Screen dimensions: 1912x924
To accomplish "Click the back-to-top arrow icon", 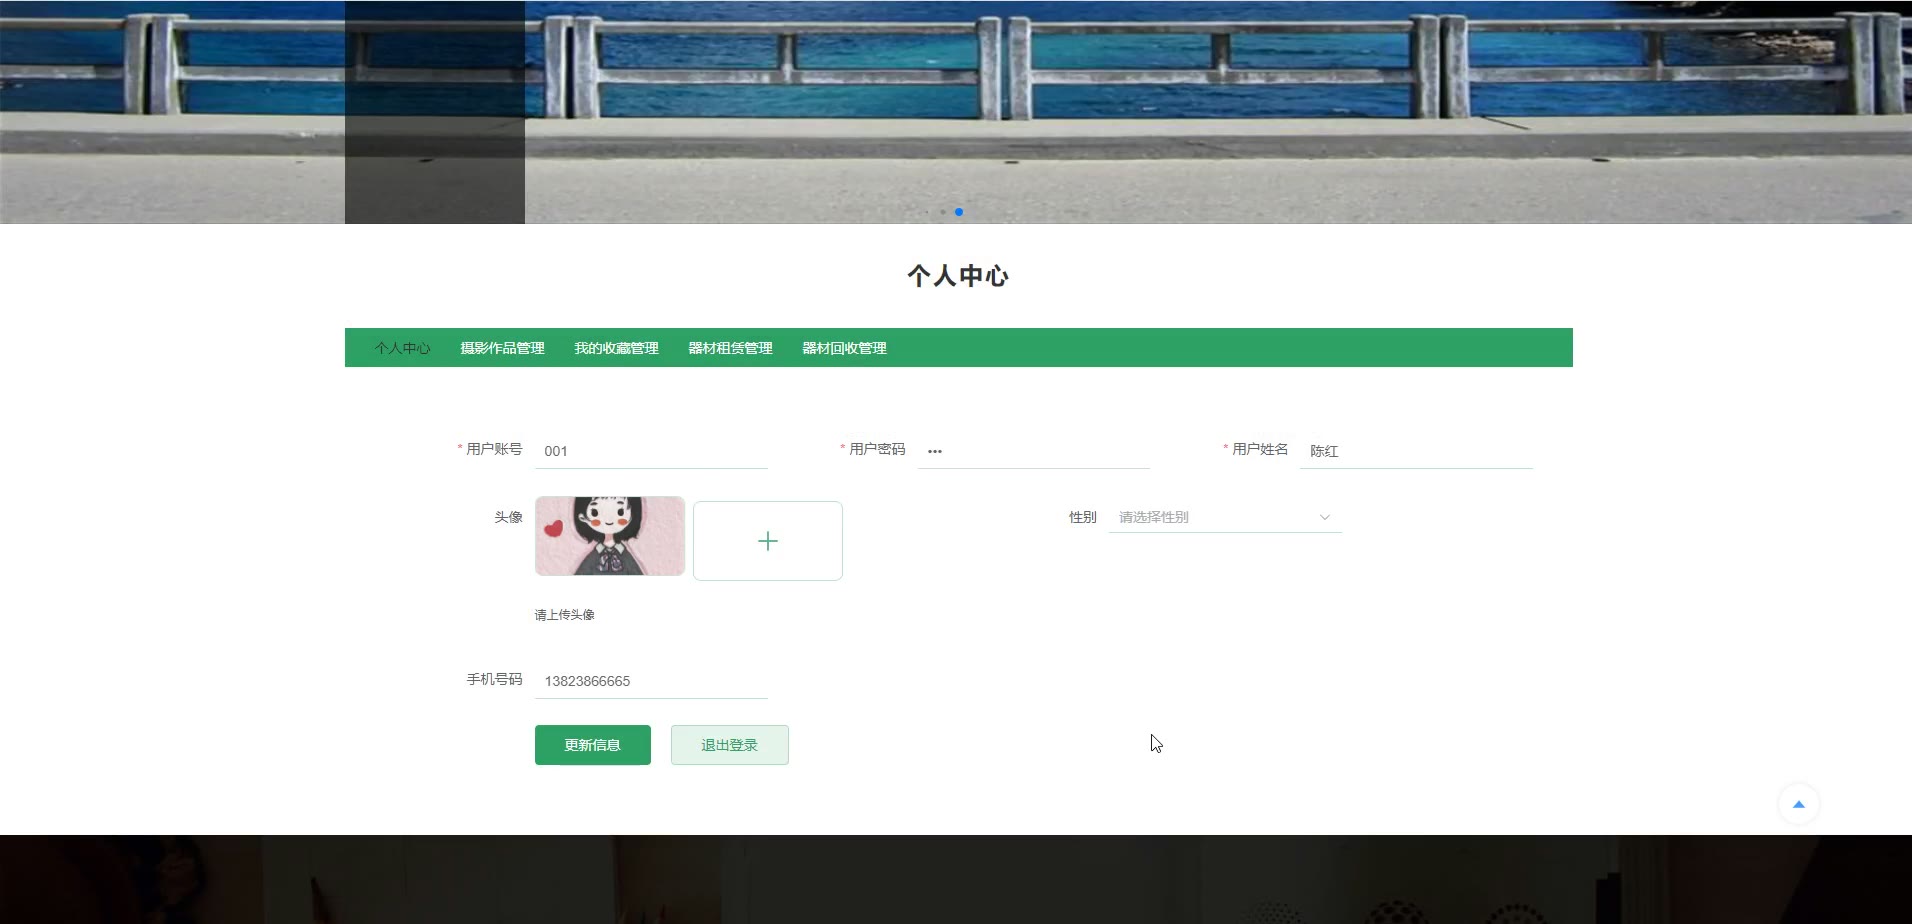I will point(1798,804).
